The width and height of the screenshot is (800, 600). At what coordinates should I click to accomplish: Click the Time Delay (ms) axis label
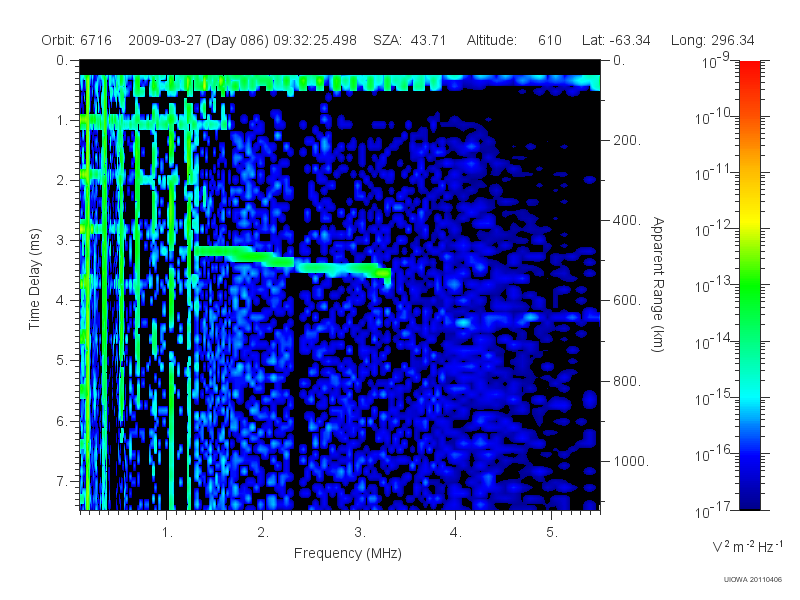(34, 279)
